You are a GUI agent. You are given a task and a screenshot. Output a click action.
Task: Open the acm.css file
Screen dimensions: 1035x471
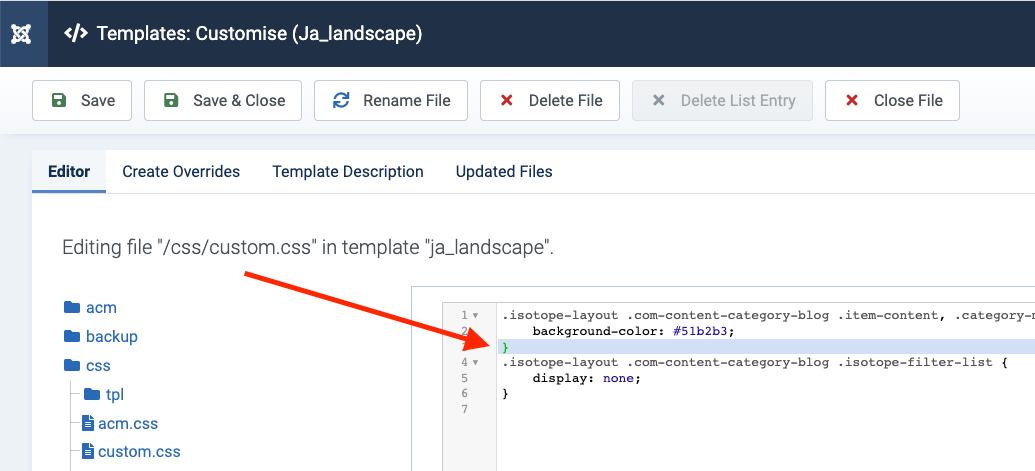pos(127,423)
